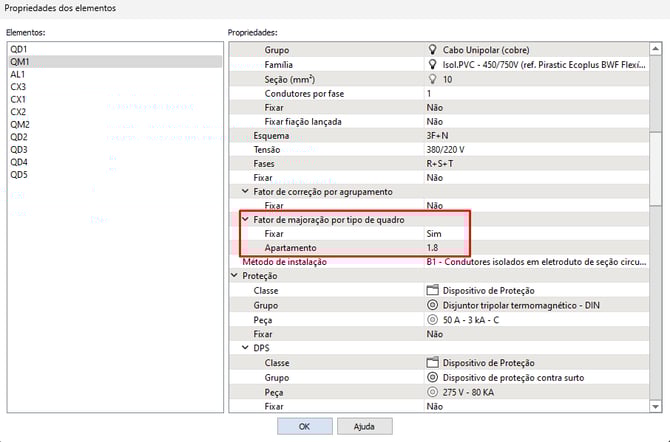Select element CX3 in the list
Viewport: 670px width, 442px height.
coord(18,87)
